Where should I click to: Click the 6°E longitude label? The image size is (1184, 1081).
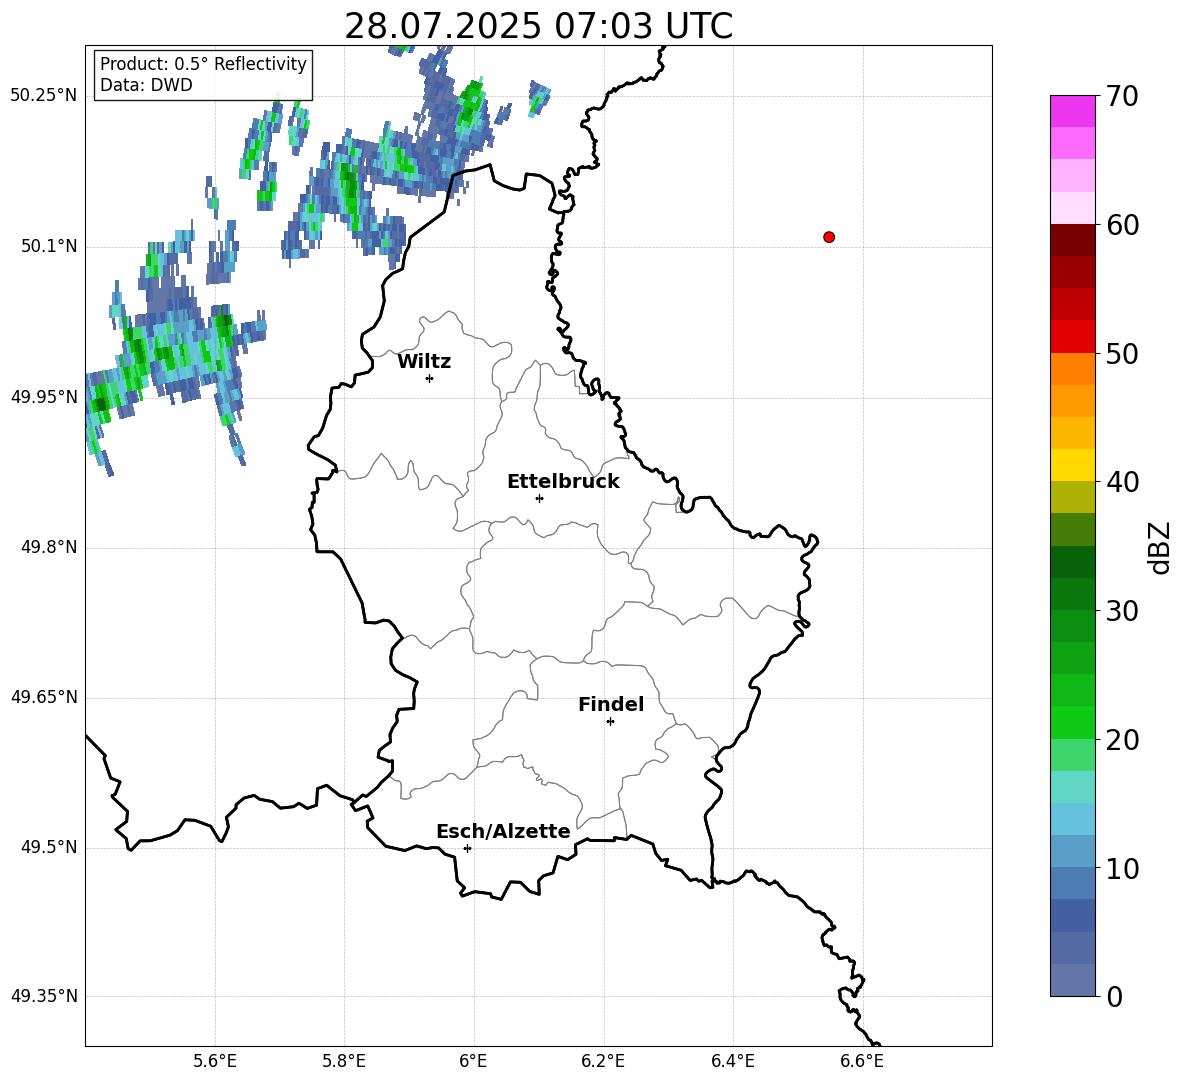pos(473,1061)
